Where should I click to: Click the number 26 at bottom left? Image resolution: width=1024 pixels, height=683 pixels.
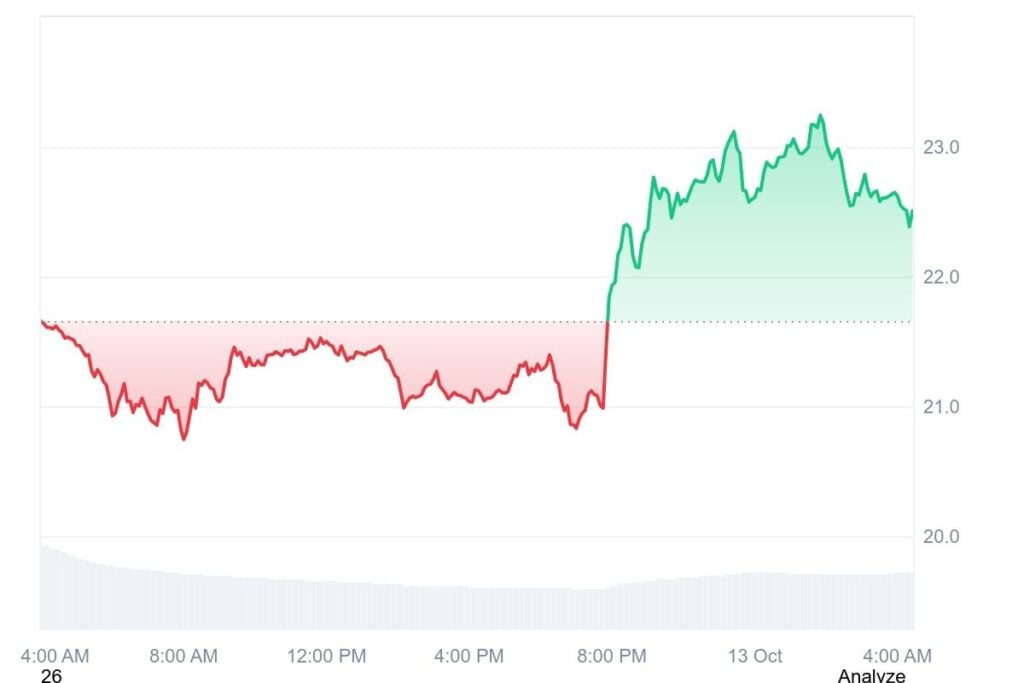(51, 676)
